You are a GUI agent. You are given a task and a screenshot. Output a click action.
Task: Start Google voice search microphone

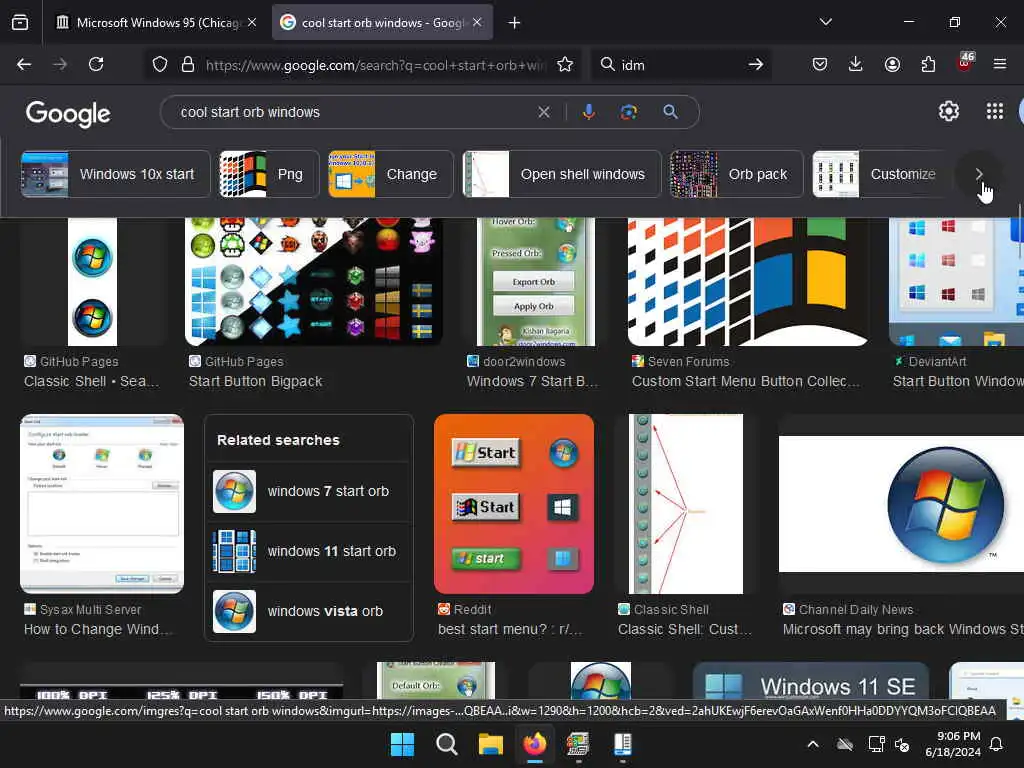coord(588,112)
